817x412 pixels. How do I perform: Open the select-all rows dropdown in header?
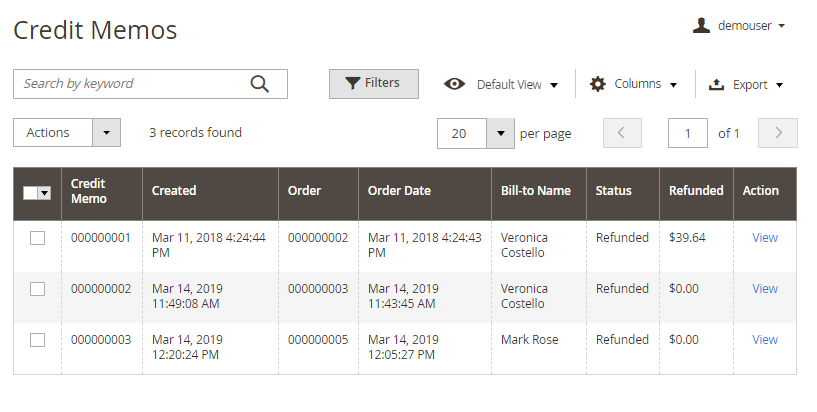[x=44, y=193]
